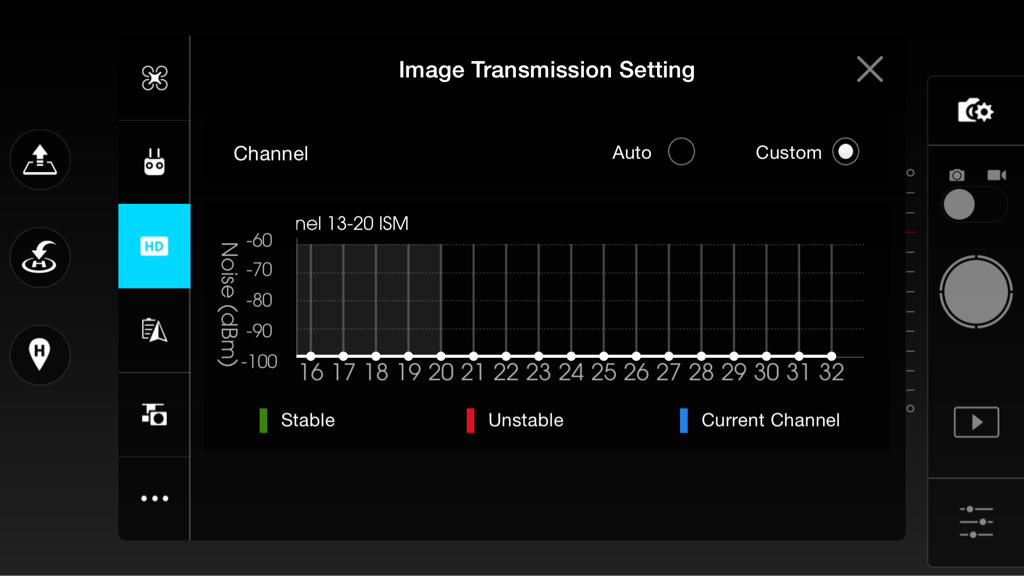This screenshot has width=1024, height=576.
Task: Select channel 32 on noise chart
Action: [831, 356]
